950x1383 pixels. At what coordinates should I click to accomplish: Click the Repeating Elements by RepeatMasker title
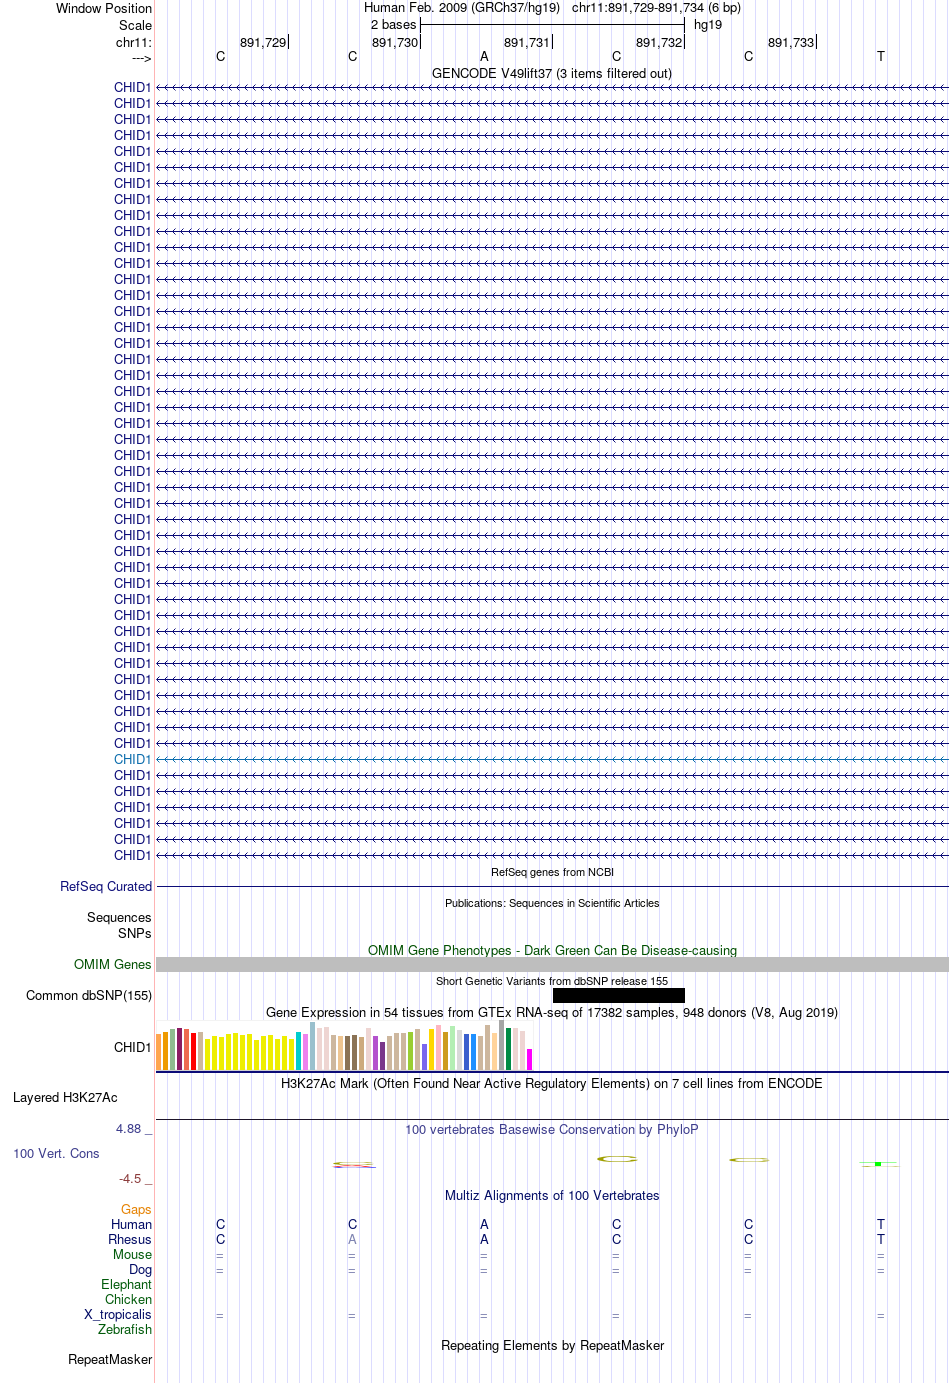click(552, 1345)
